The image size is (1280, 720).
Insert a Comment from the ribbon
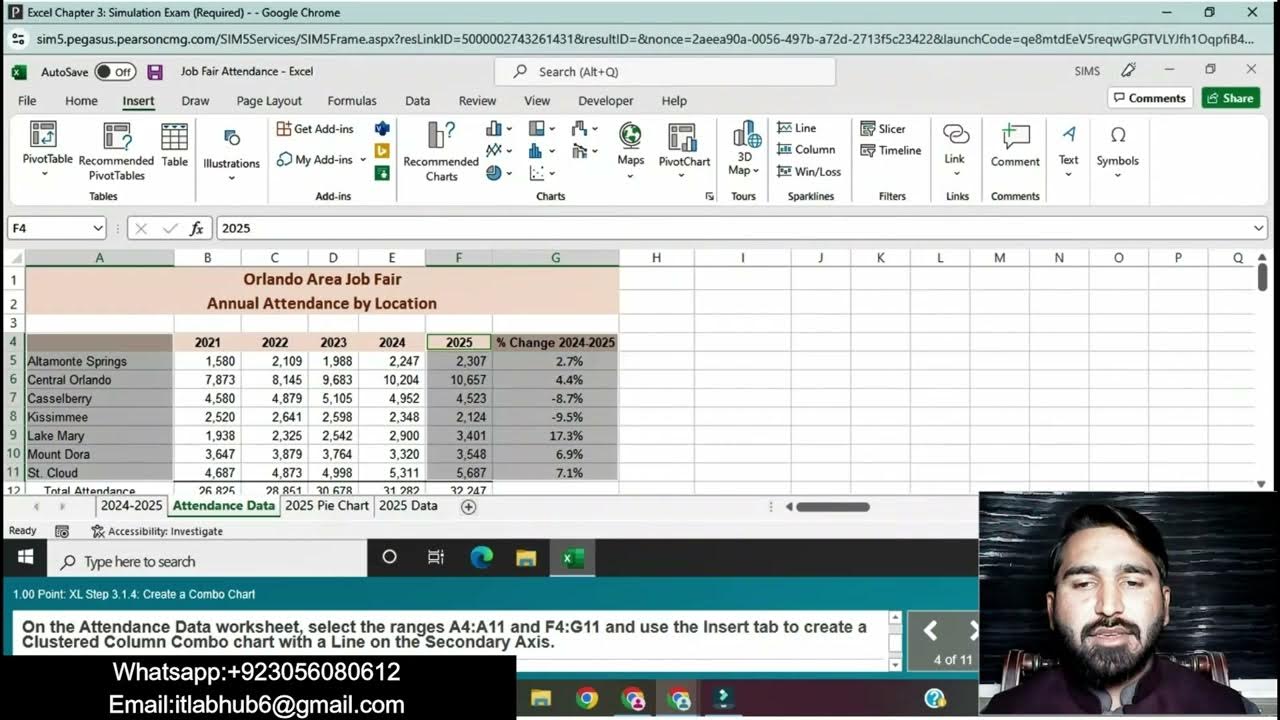pyautogui.click(x=1015, y=146)
